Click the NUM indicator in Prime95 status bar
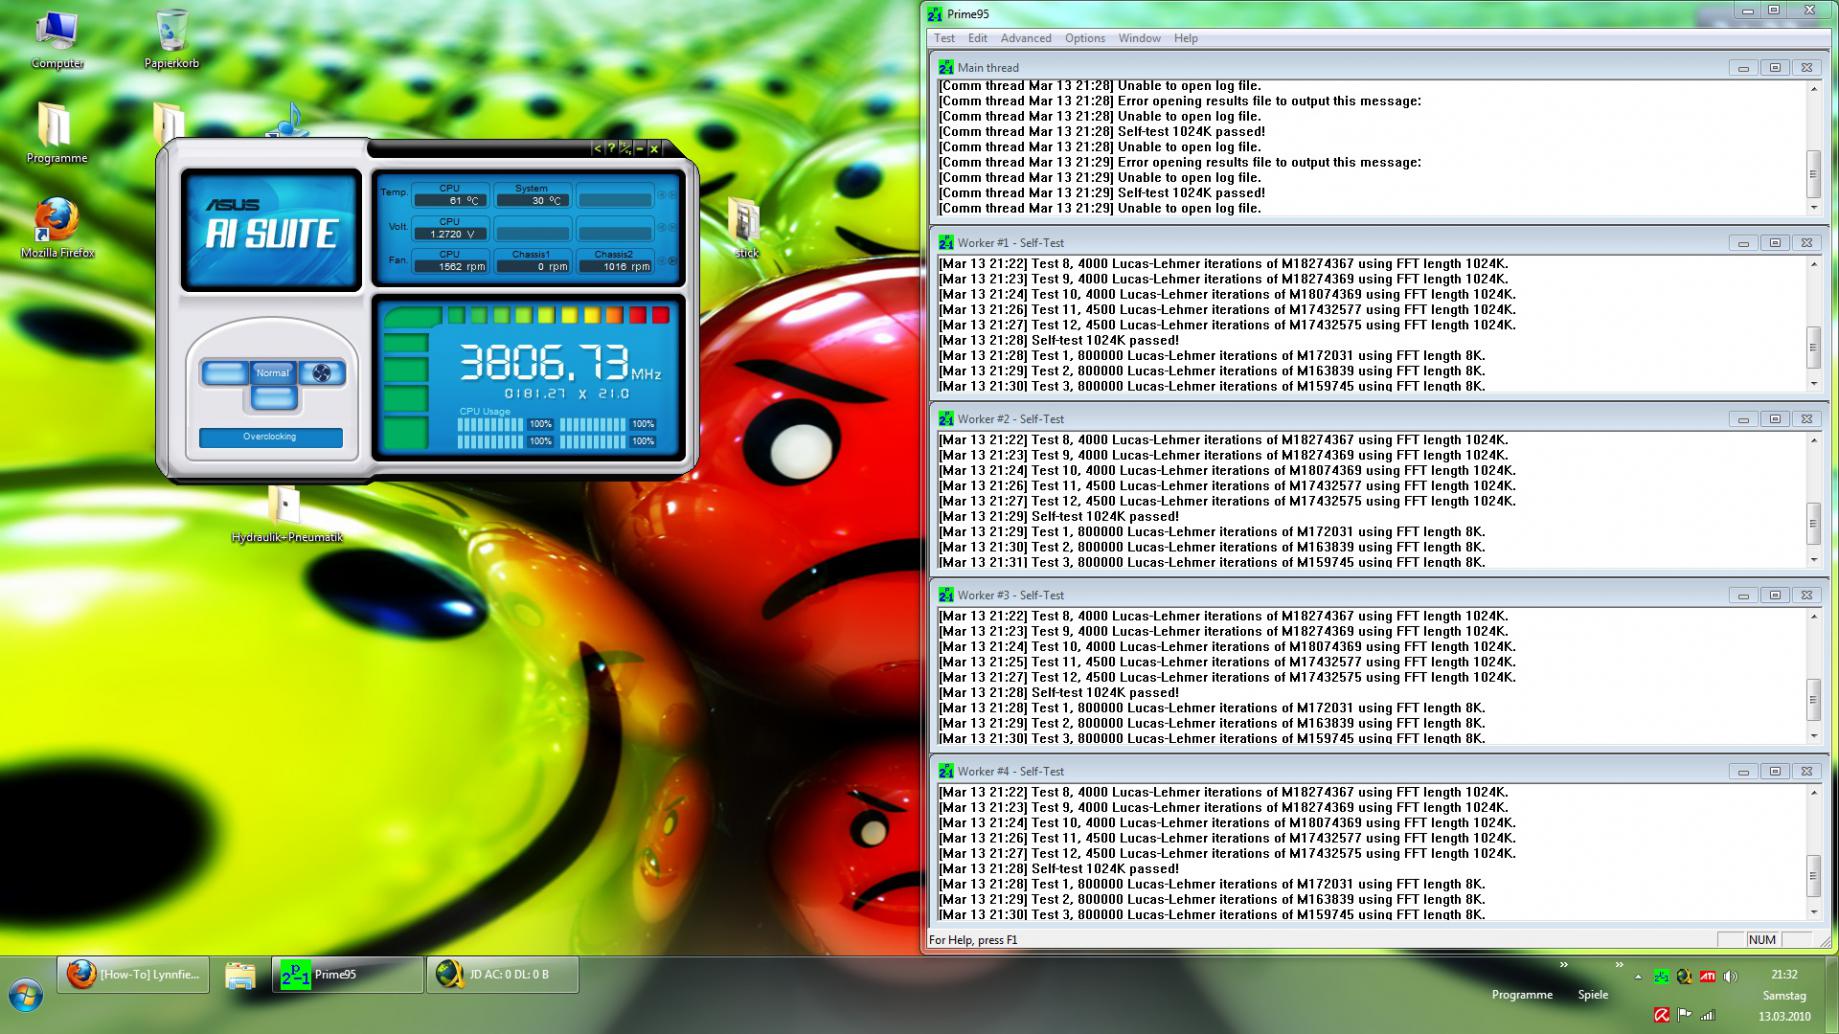Screen dimensions: 1839x1034 pos(1762,940)
